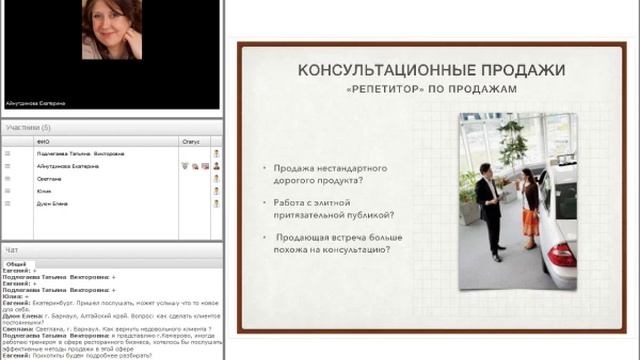Click the bullet text Продажа нестандартного дорогого продукта
The image size is (640, 360).
pyautogui.click(x=330, y=174)
